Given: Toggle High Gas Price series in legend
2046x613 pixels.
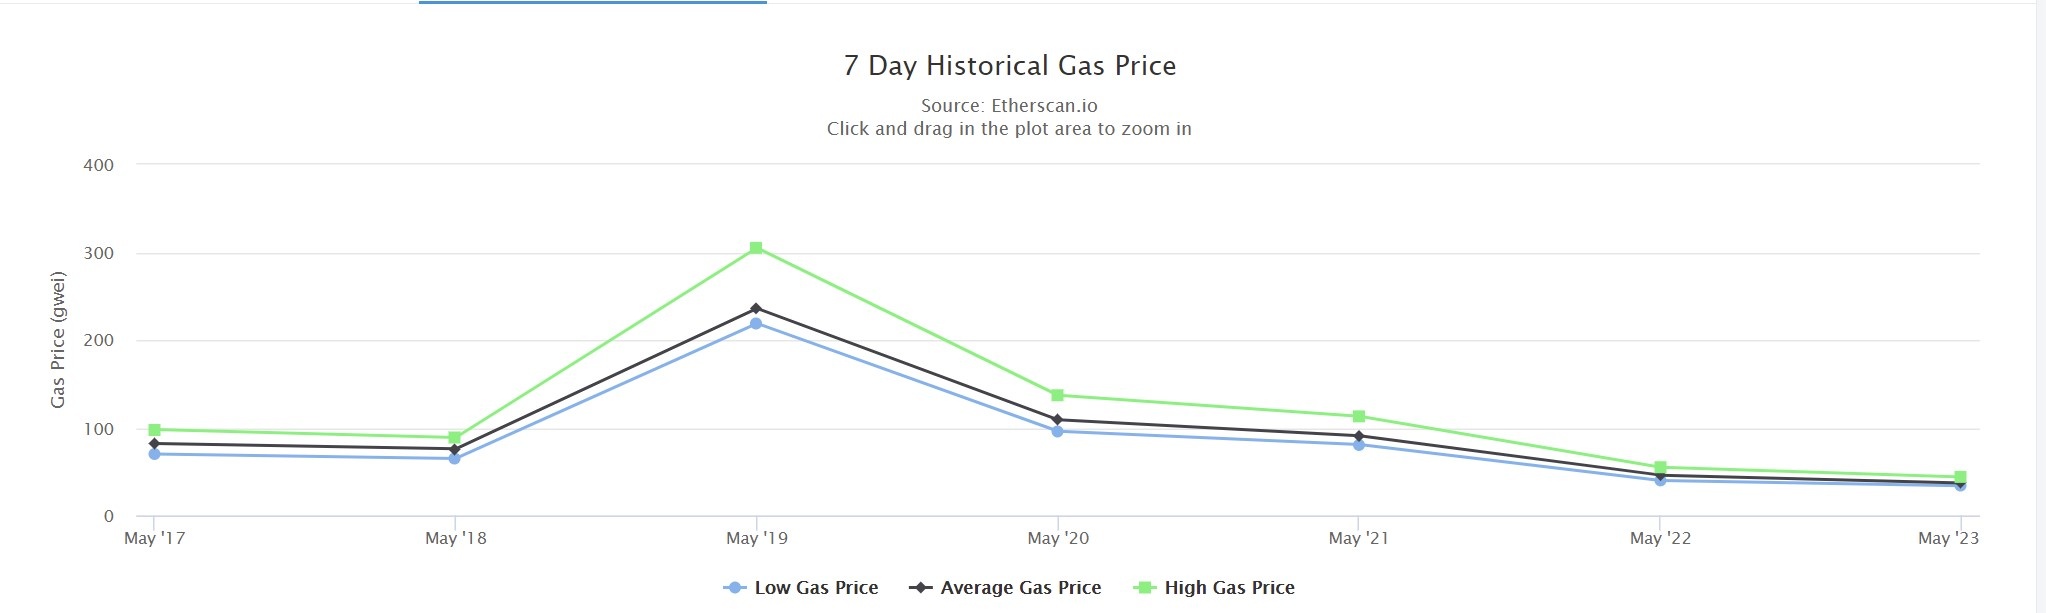Looking at the screenshot, I should tap(1228, 588).
